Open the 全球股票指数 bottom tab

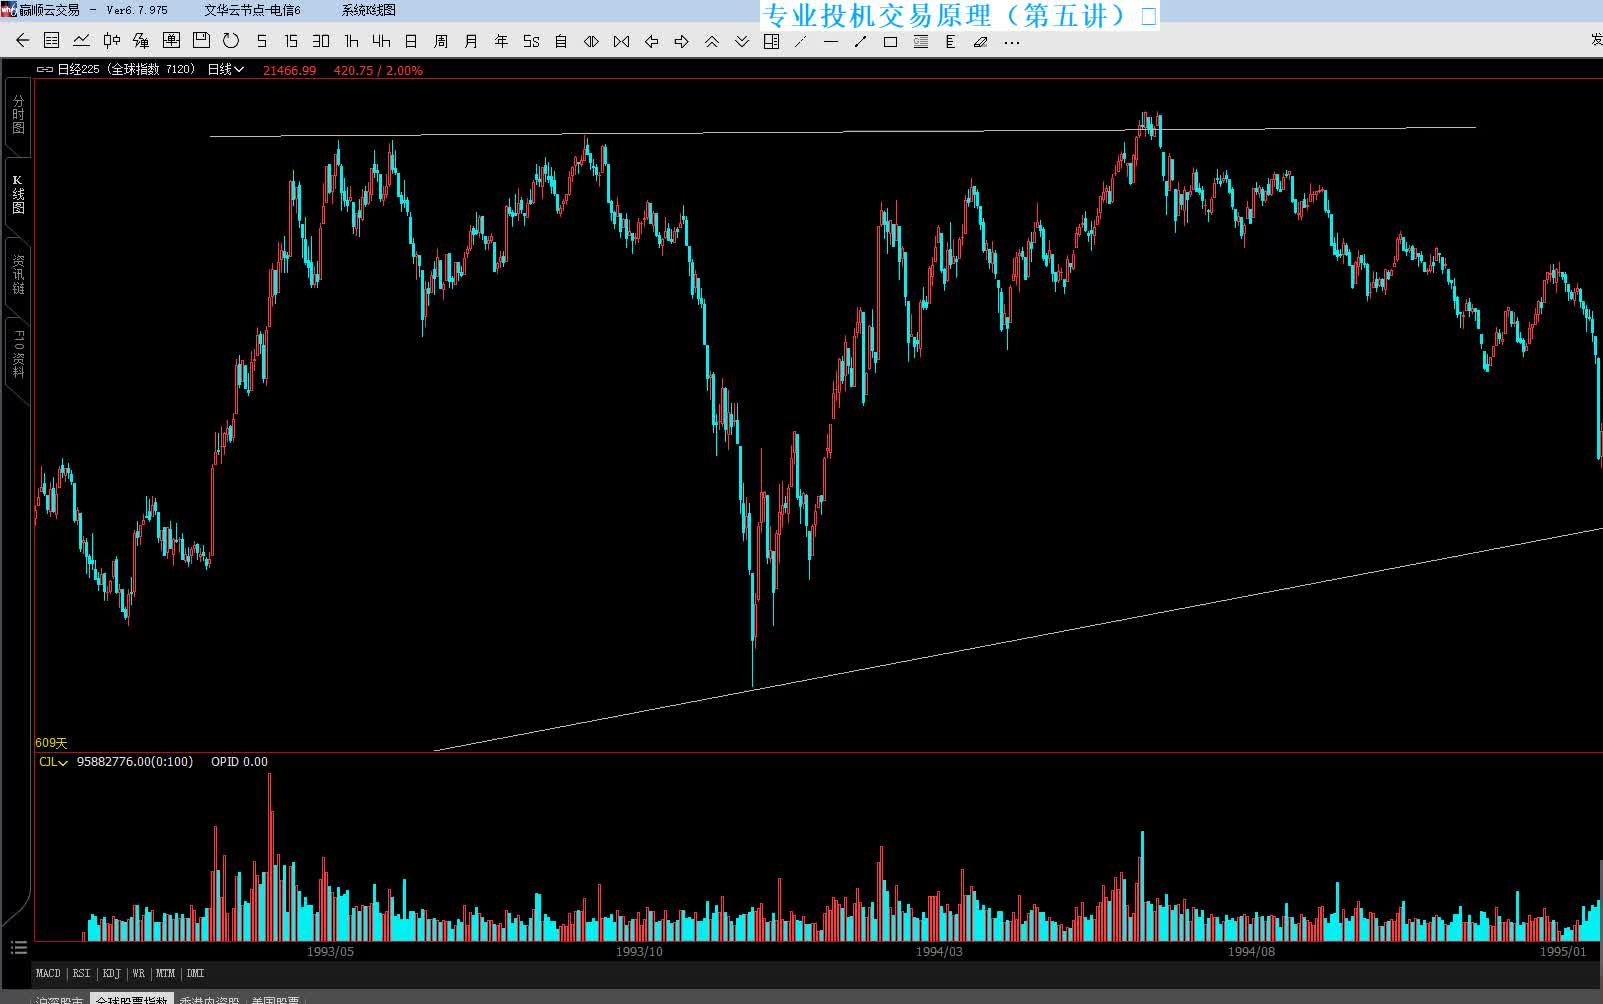click(x=132, y=999)
